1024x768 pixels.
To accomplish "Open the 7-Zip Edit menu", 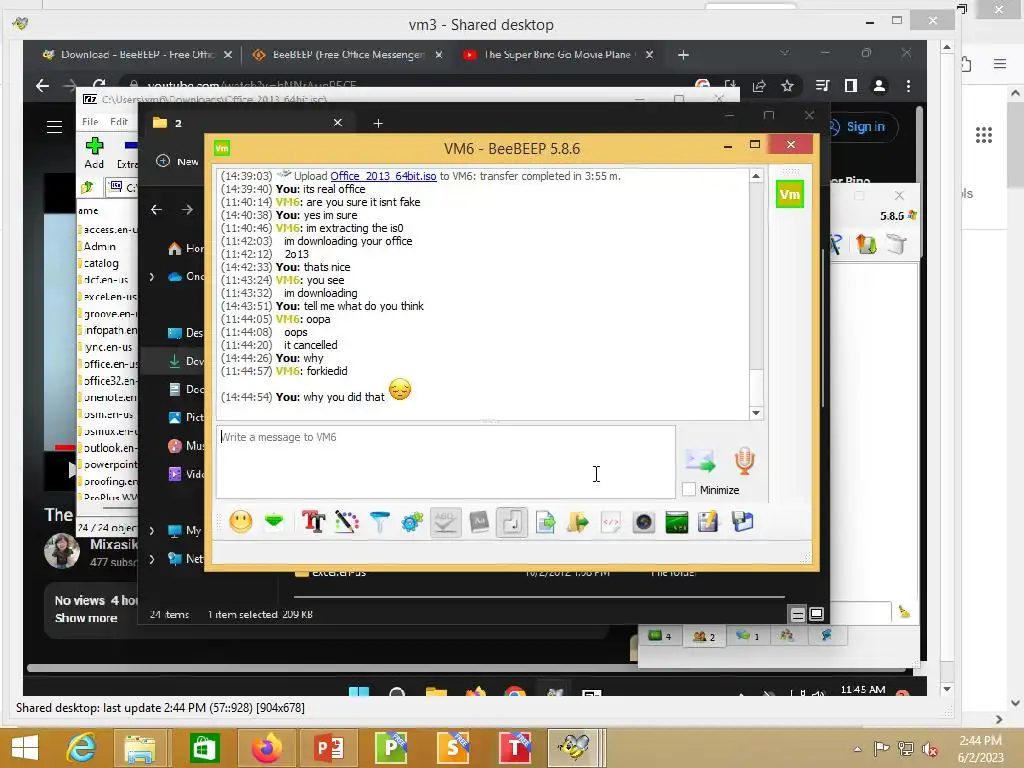I will click(120, 121).
